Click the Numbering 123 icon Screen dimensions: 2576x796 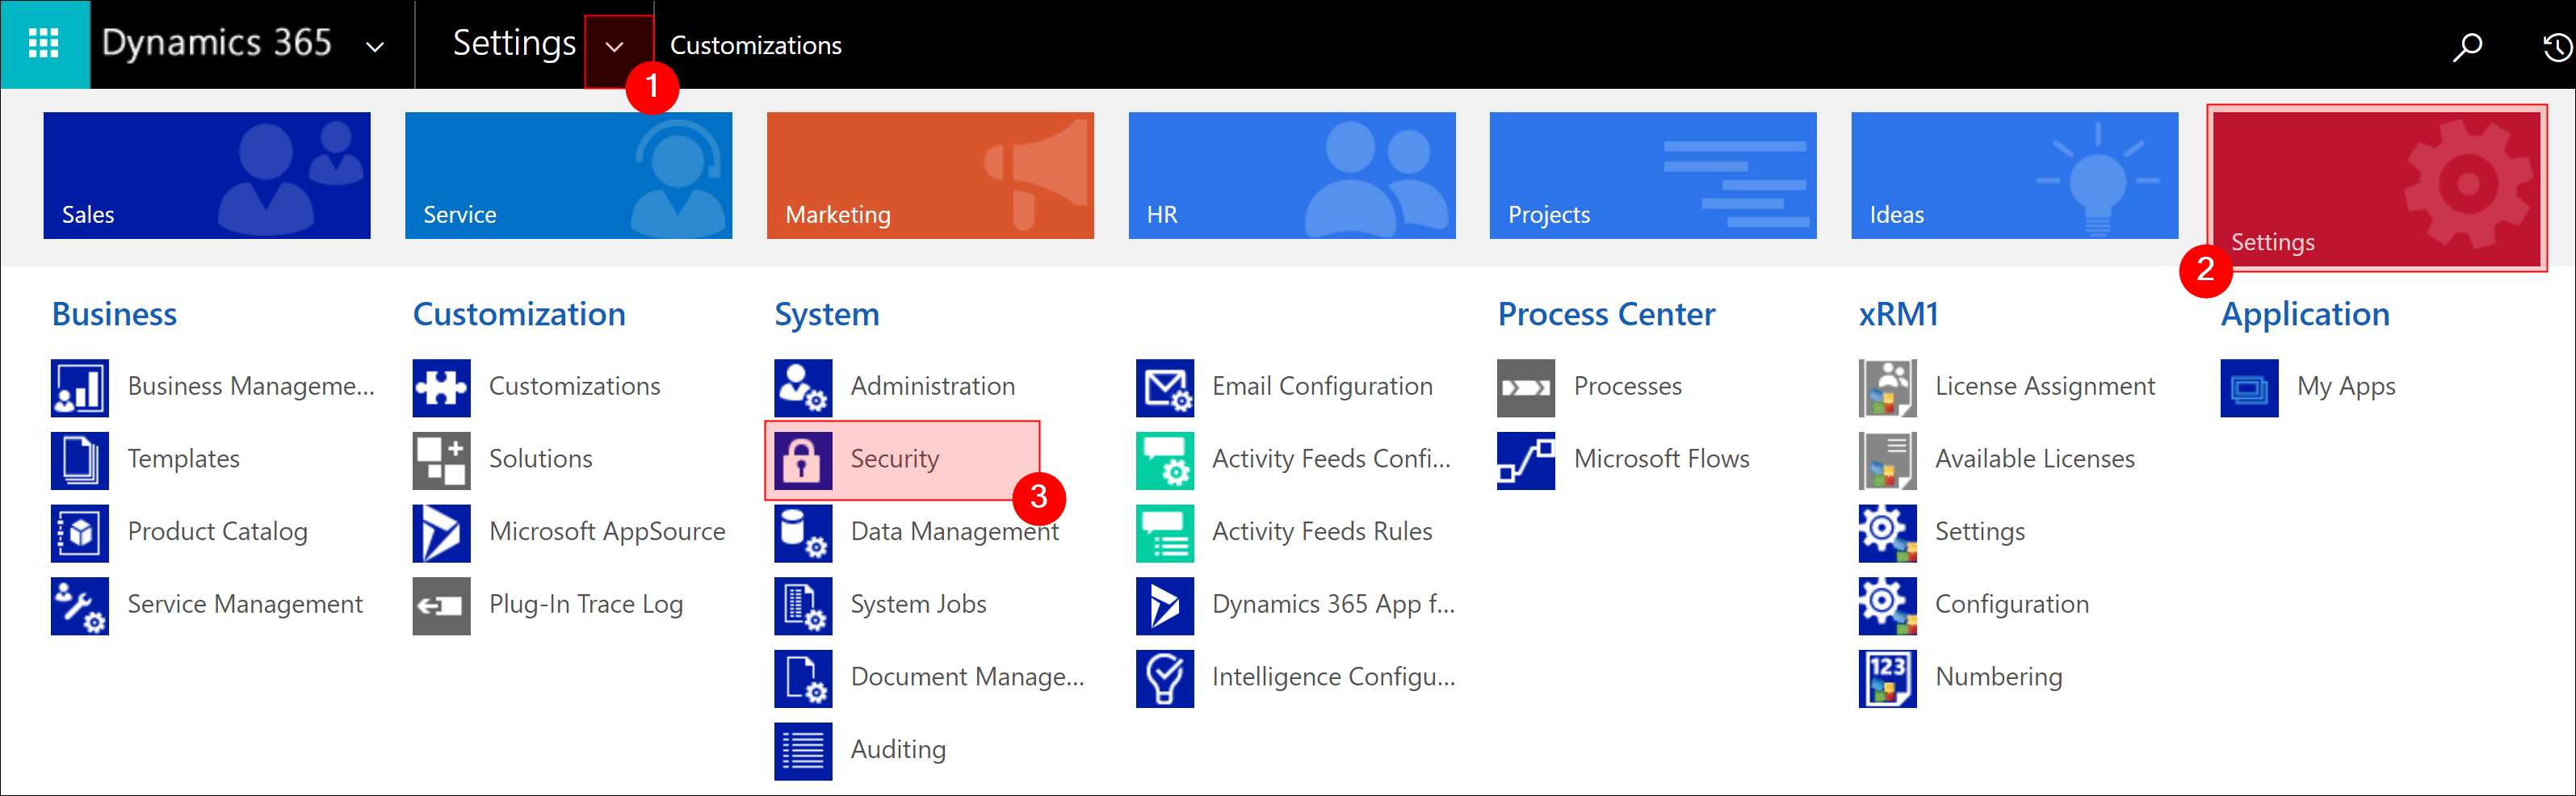click(x=1887, y=678)
